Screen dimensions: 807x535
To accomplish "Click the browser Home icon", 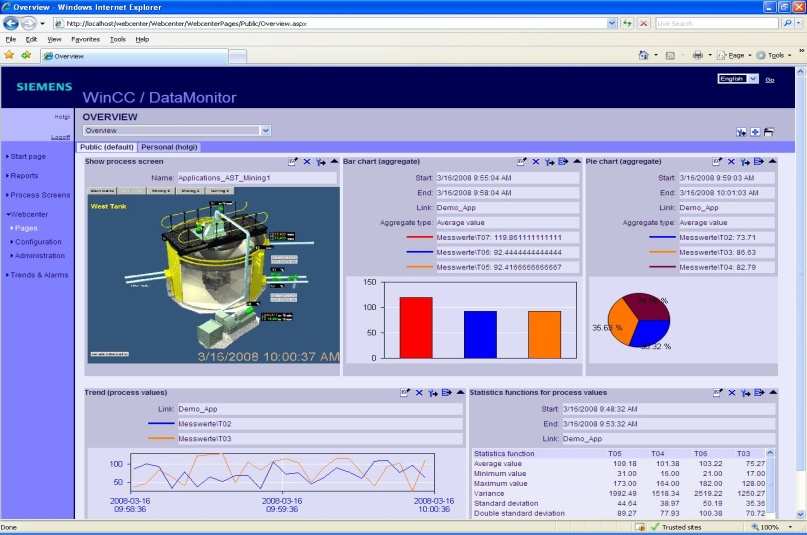I will pyautogui.click(x=643, y=55).
